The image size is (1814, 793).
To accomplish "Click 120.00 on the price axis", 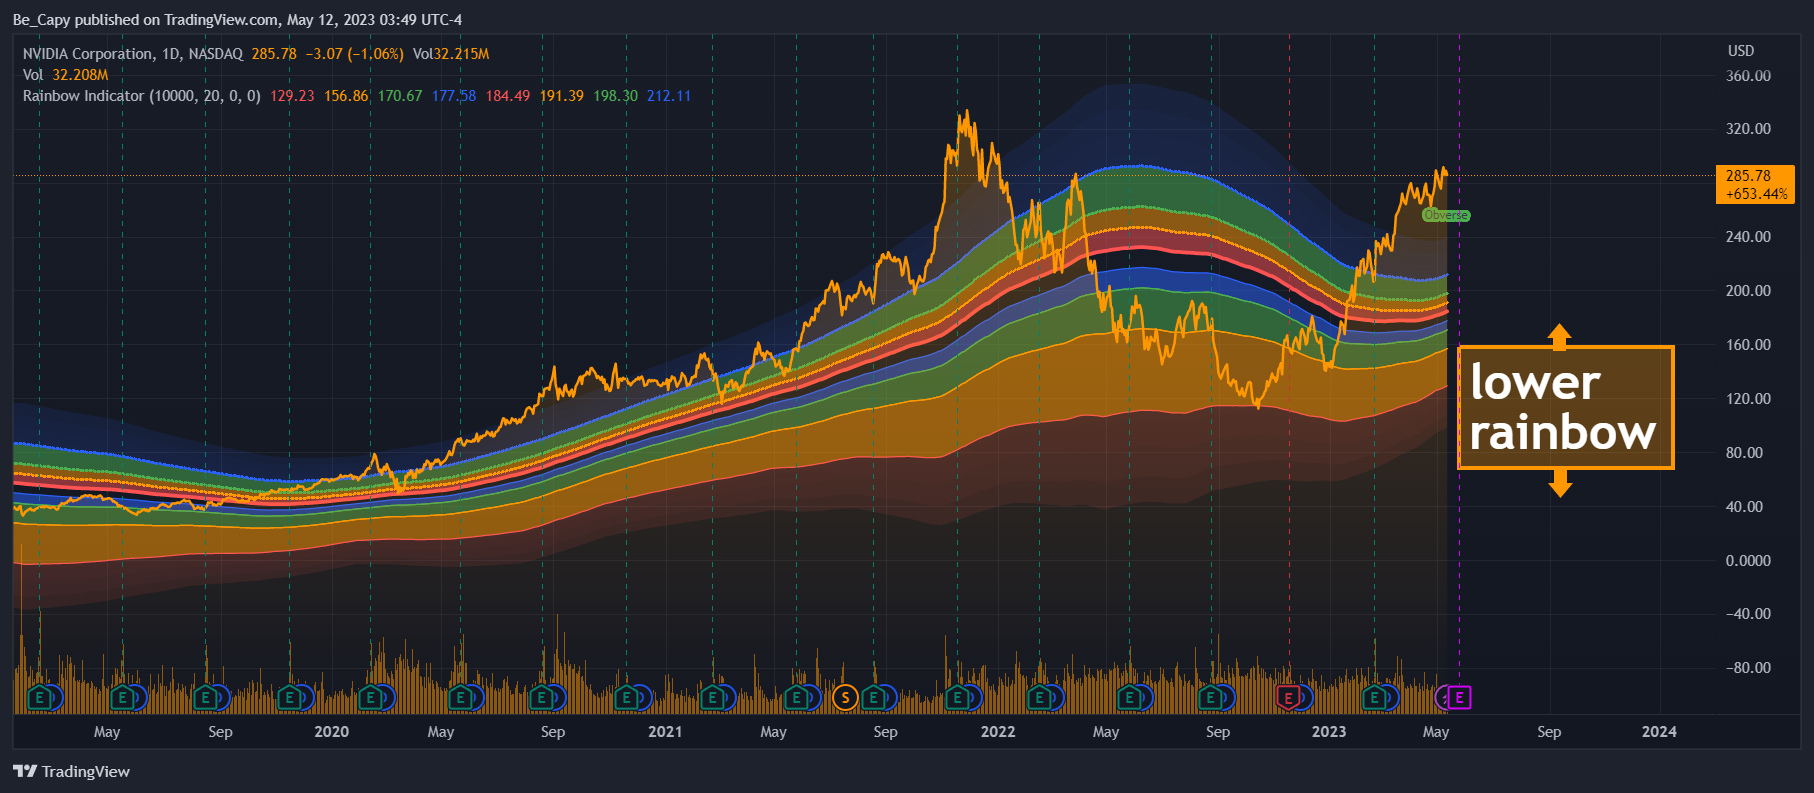I will [1748, 399].
